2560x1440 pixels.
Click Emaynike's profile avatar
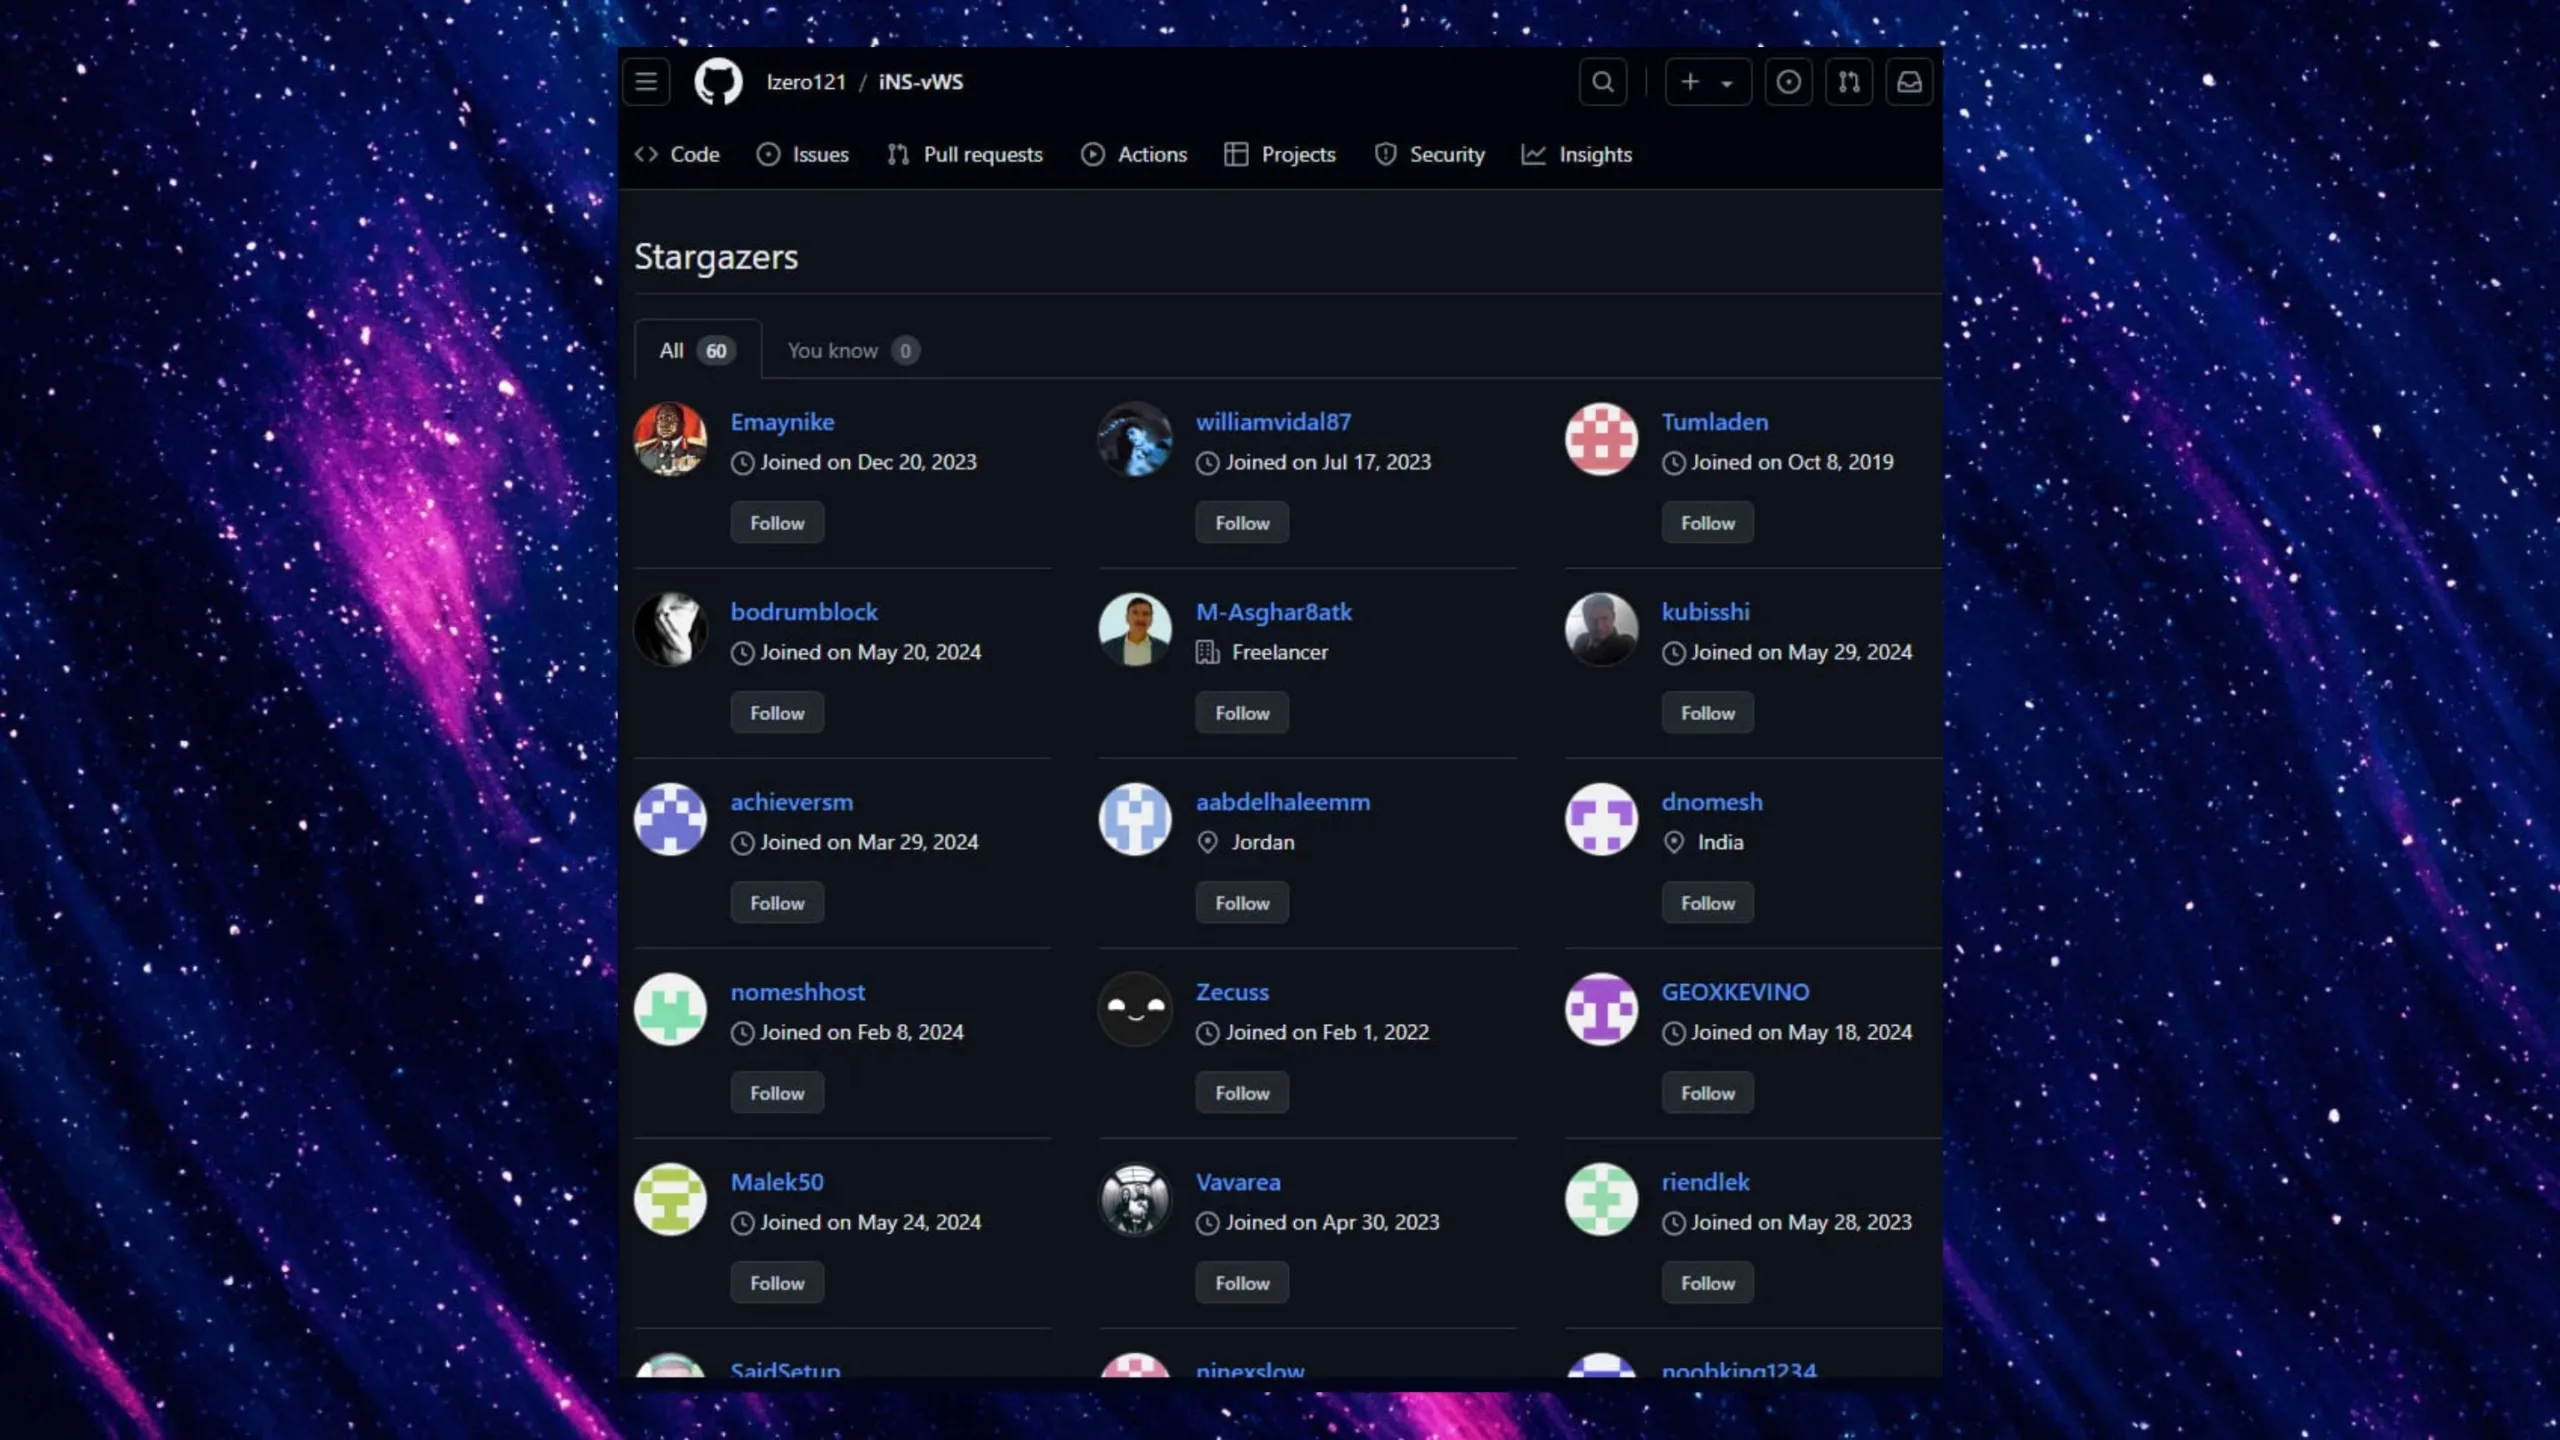tap(670, 439)
